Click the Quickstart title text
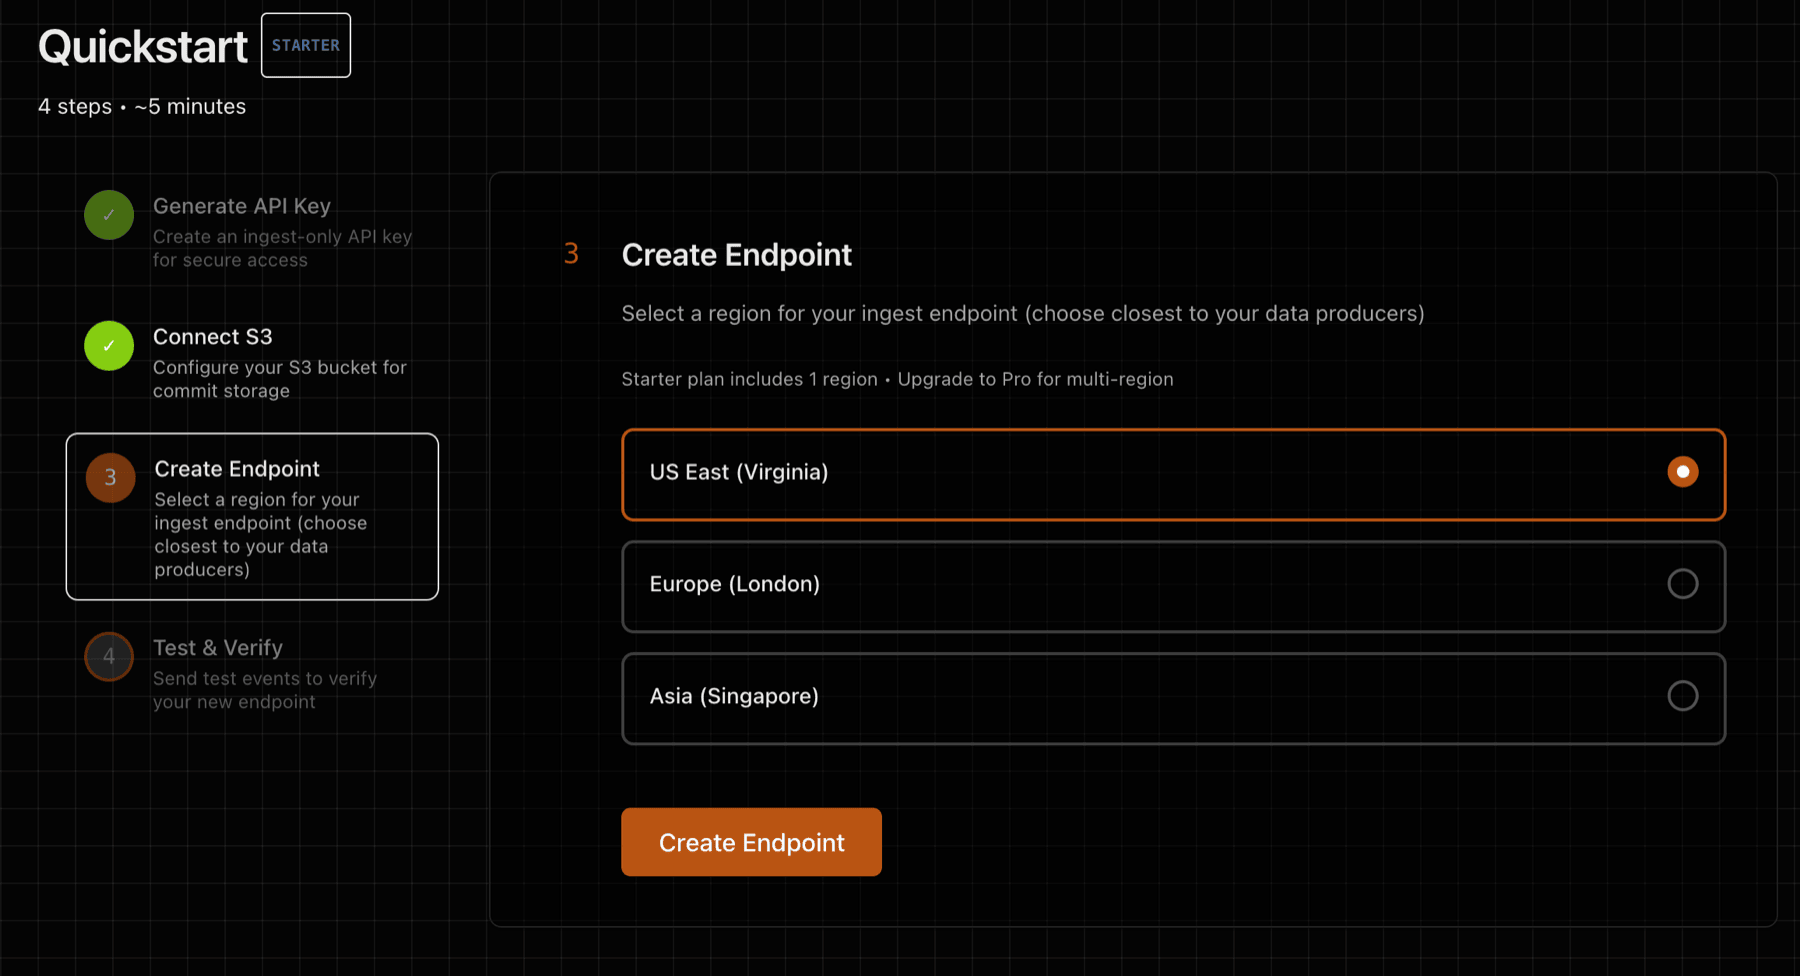 coord(143,46)
